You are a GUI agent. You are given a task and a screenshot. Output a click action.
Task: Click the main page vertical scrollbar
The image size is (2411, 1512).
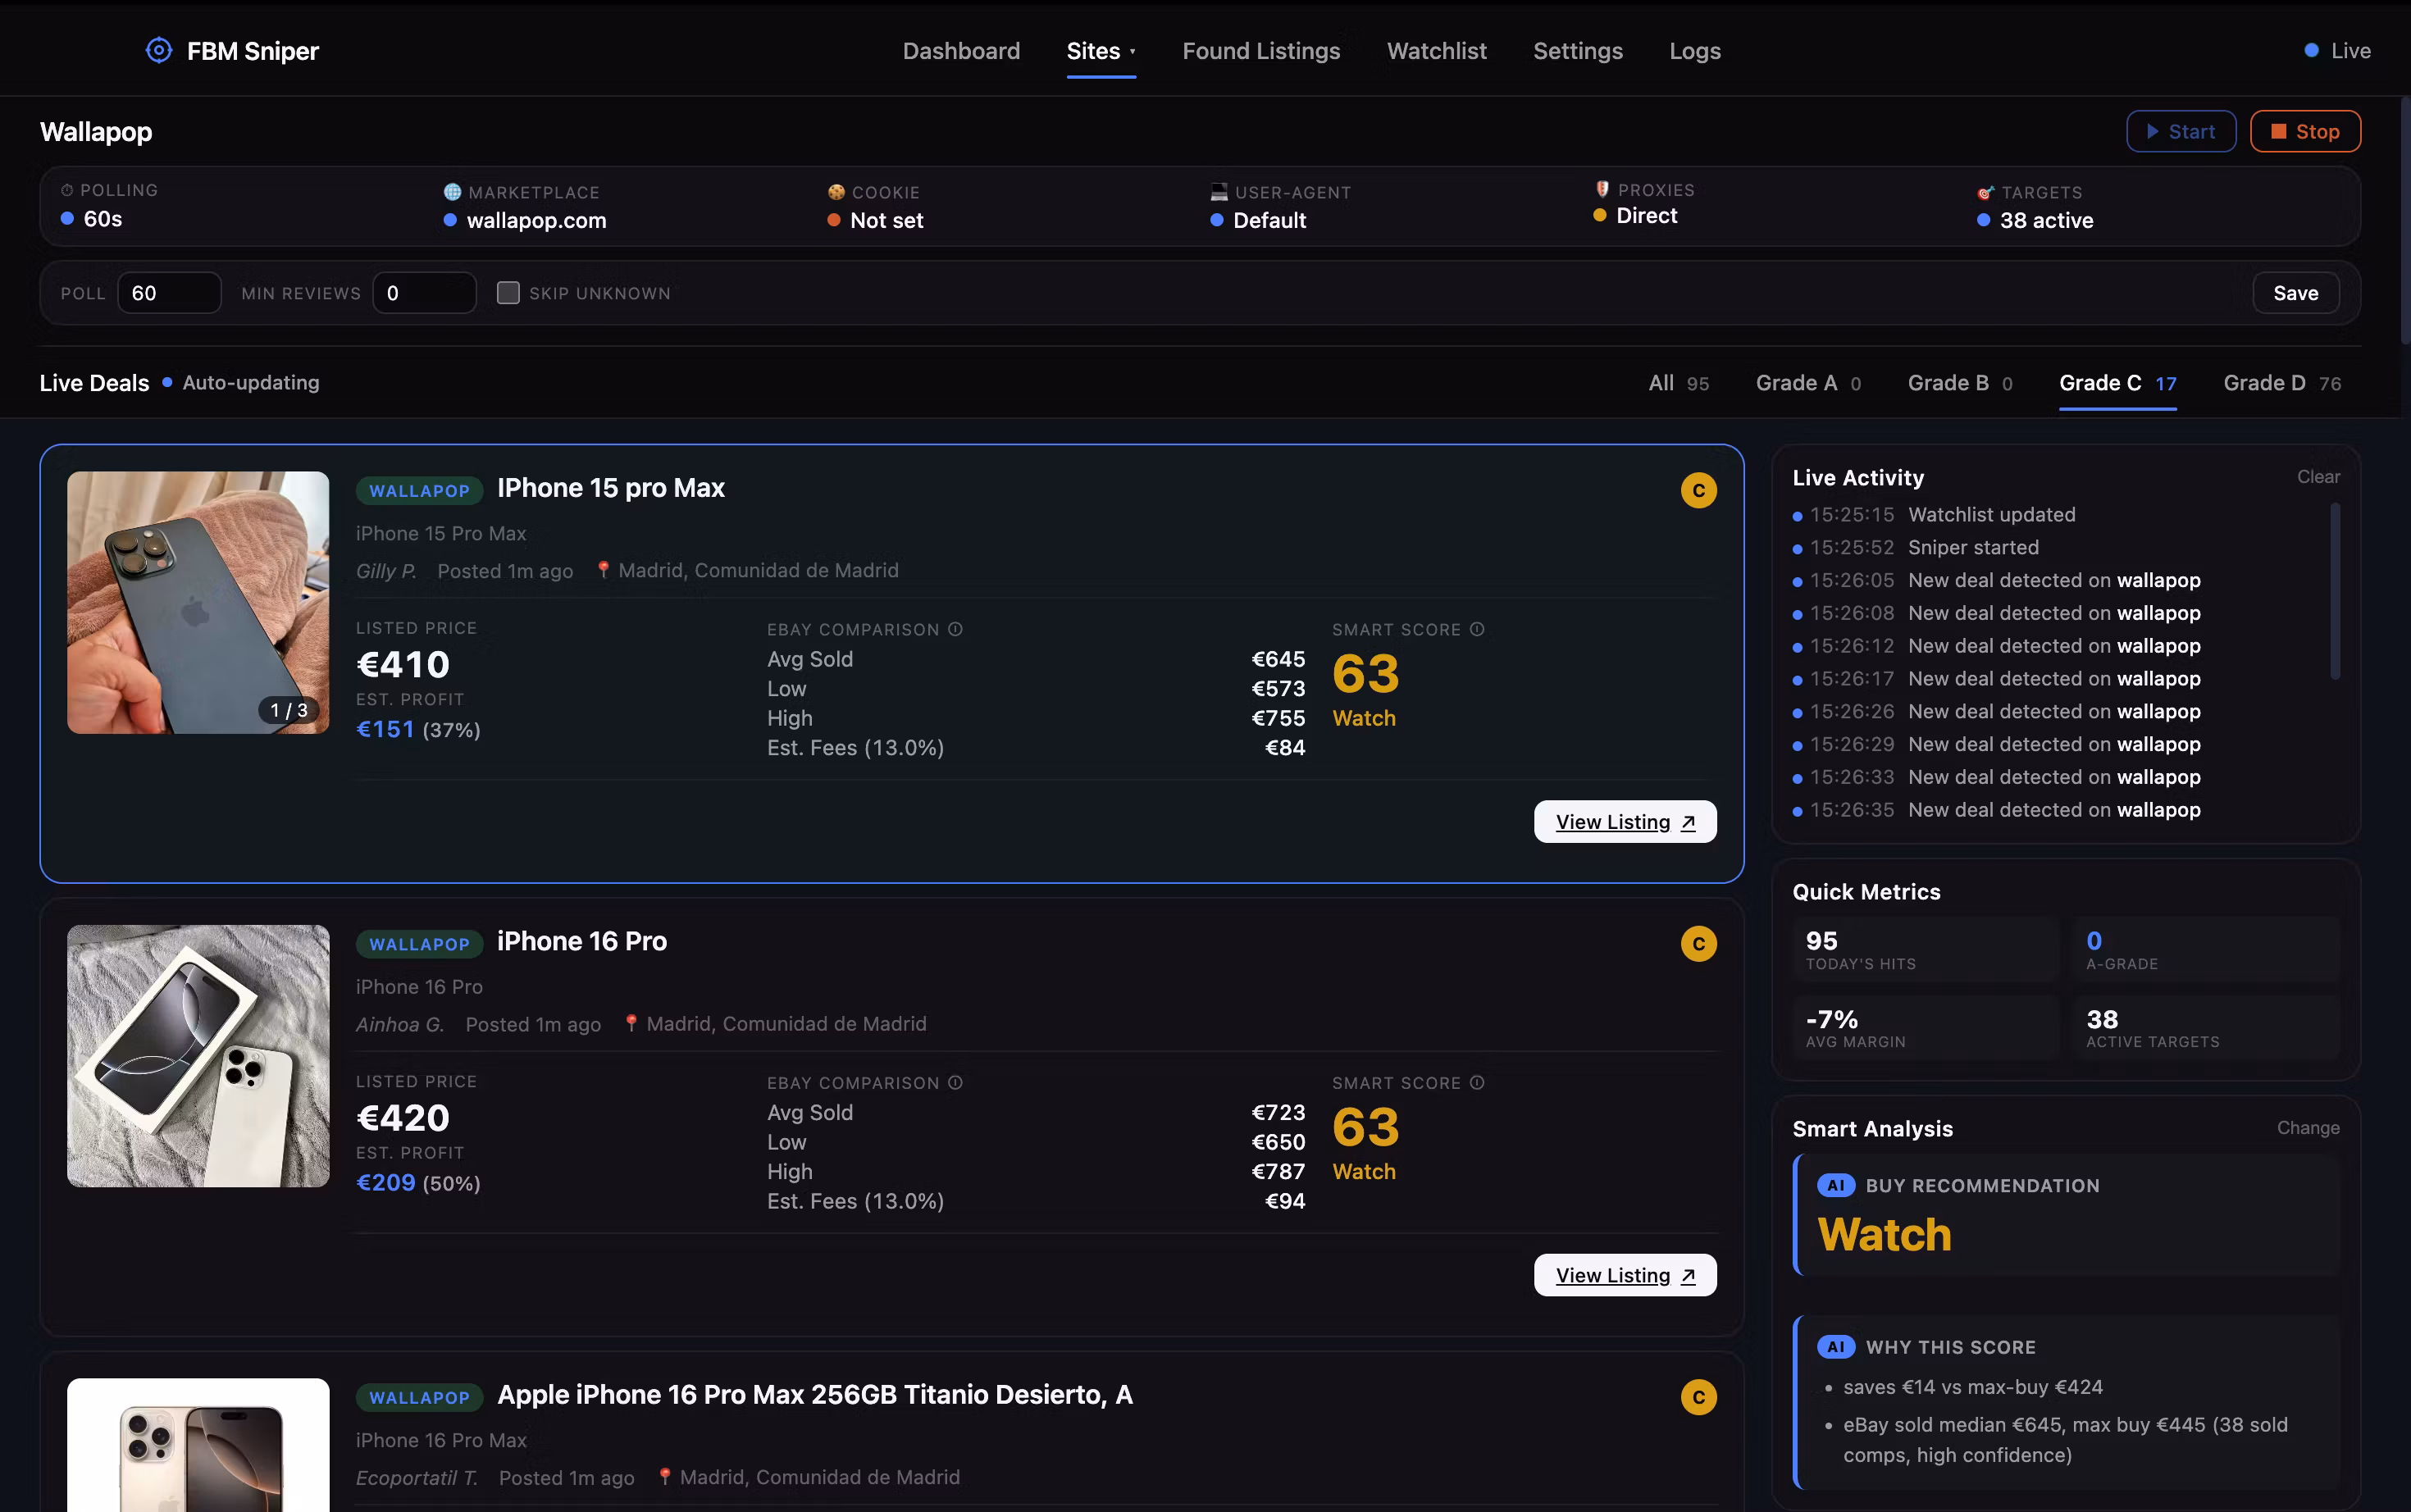[2405, 220]
